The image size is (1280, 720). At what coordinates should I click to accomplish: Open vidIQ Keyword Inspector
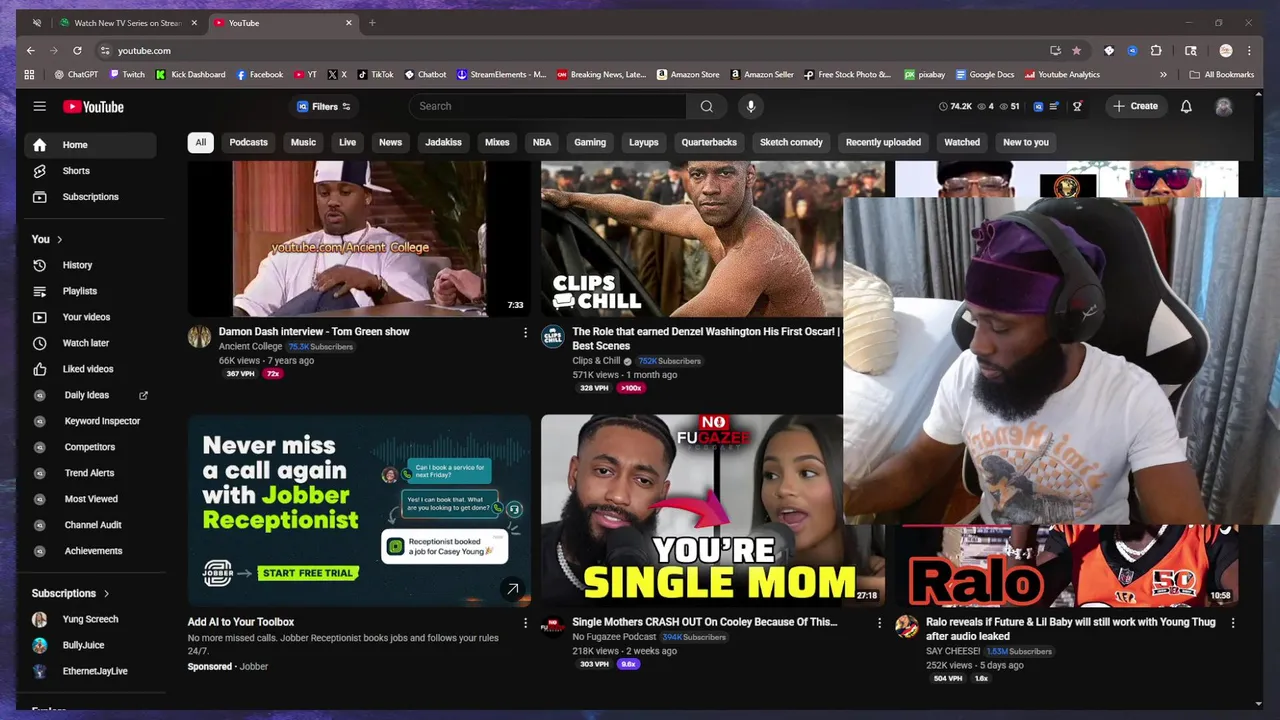tap(90, 421)
